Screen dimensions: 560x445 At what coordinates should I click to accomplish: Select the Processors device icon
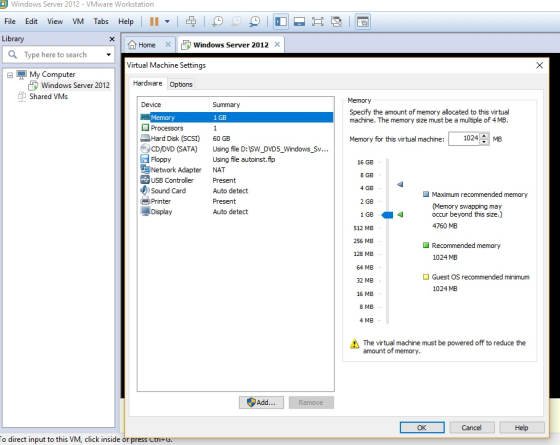pyautogui.click(x=145, y=128)
